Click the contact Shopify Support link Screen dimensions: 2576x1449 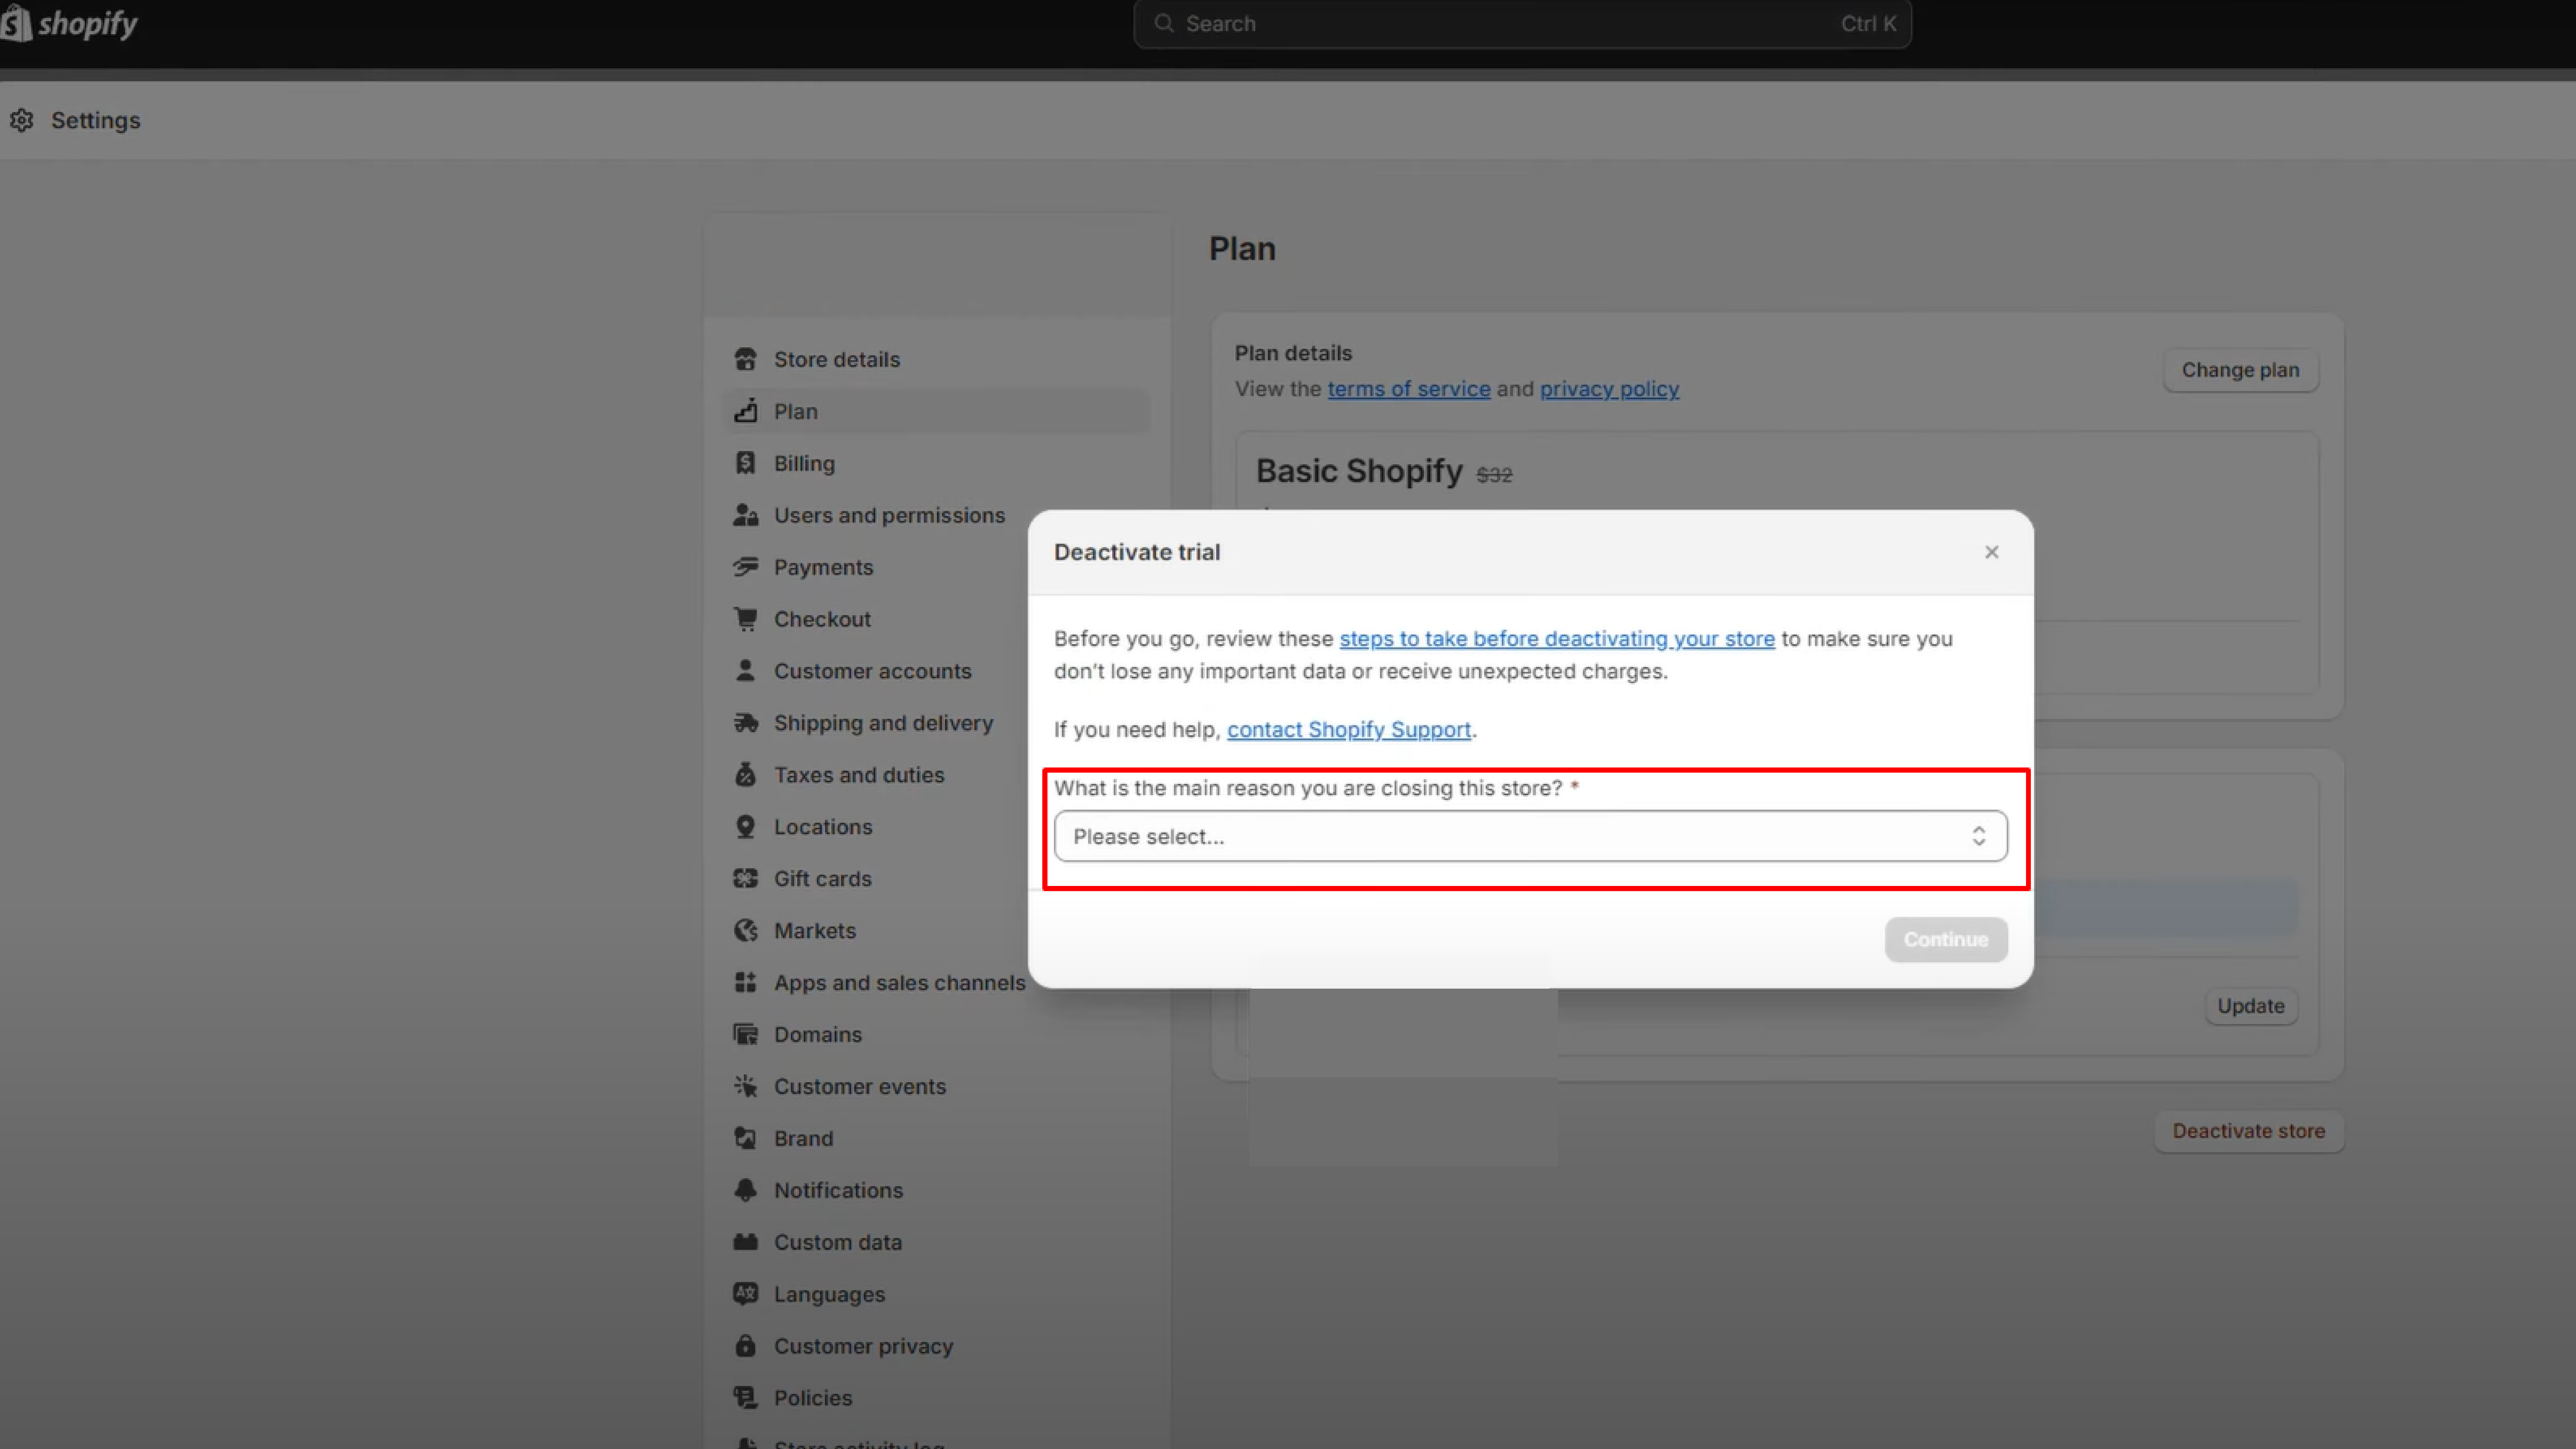pos(1348,727)
